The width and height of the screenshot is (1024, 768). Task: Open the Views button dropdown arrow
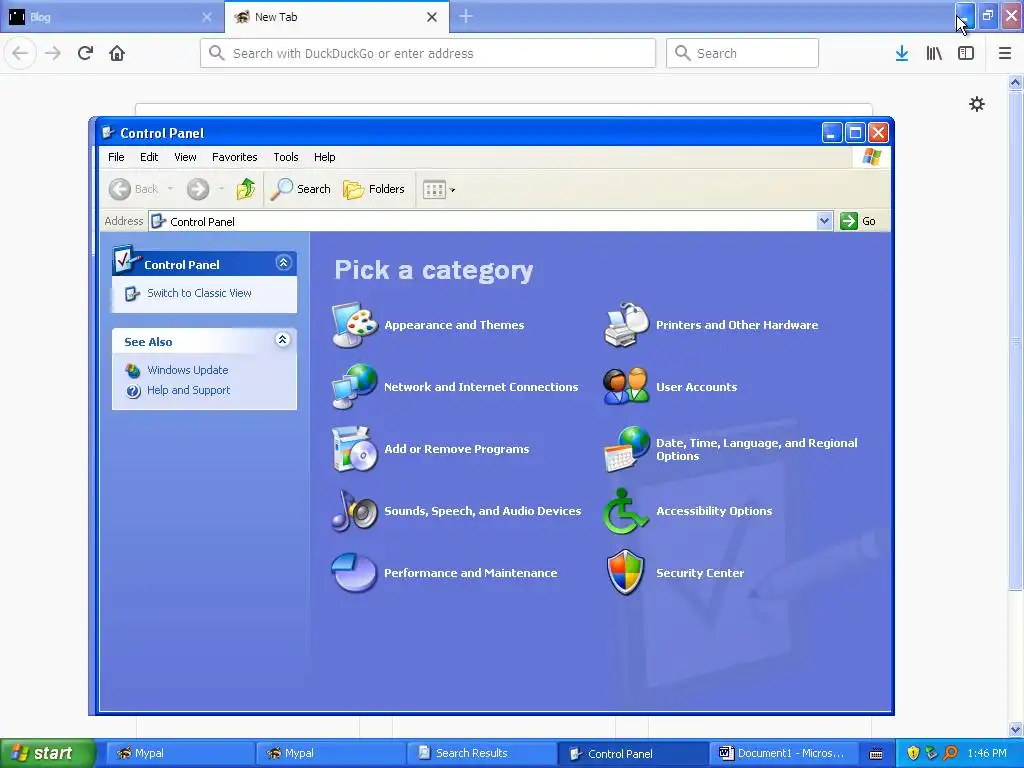point(453,190)
